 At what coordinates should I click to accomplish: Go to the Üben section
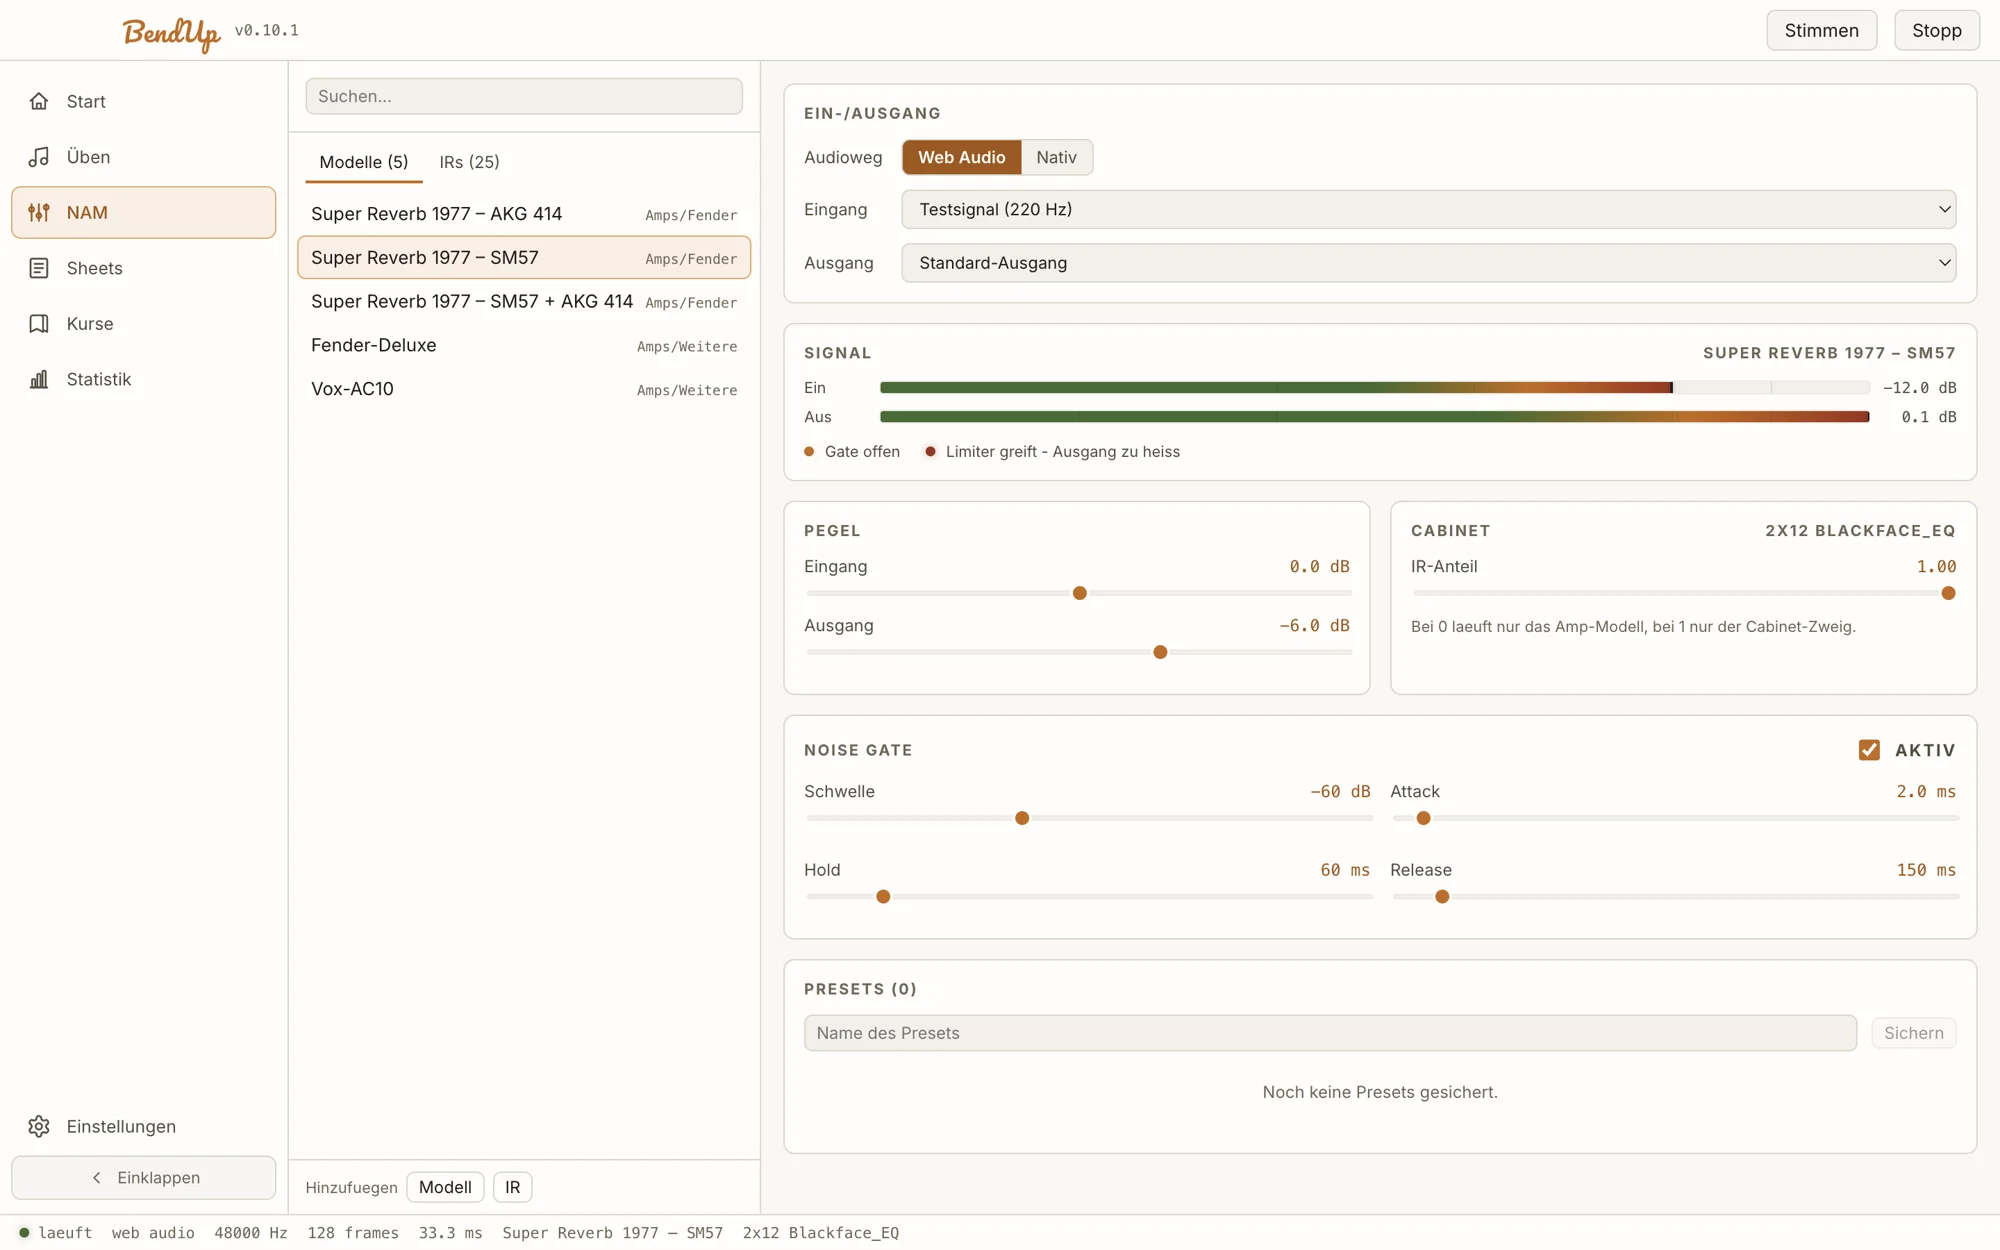143,157
